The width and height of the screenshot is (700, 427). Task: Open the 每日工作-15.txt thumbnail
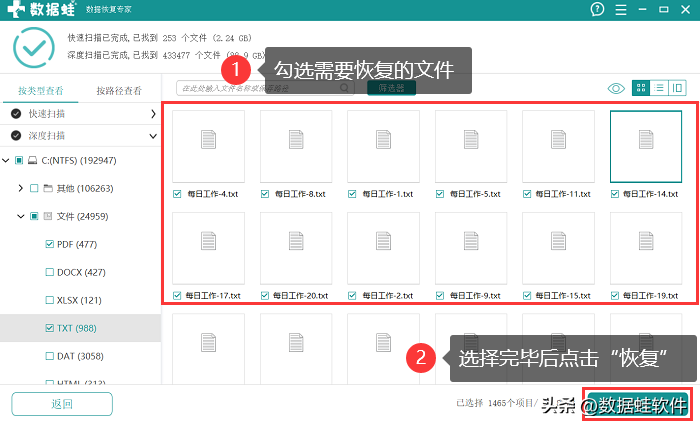point(558,248)
